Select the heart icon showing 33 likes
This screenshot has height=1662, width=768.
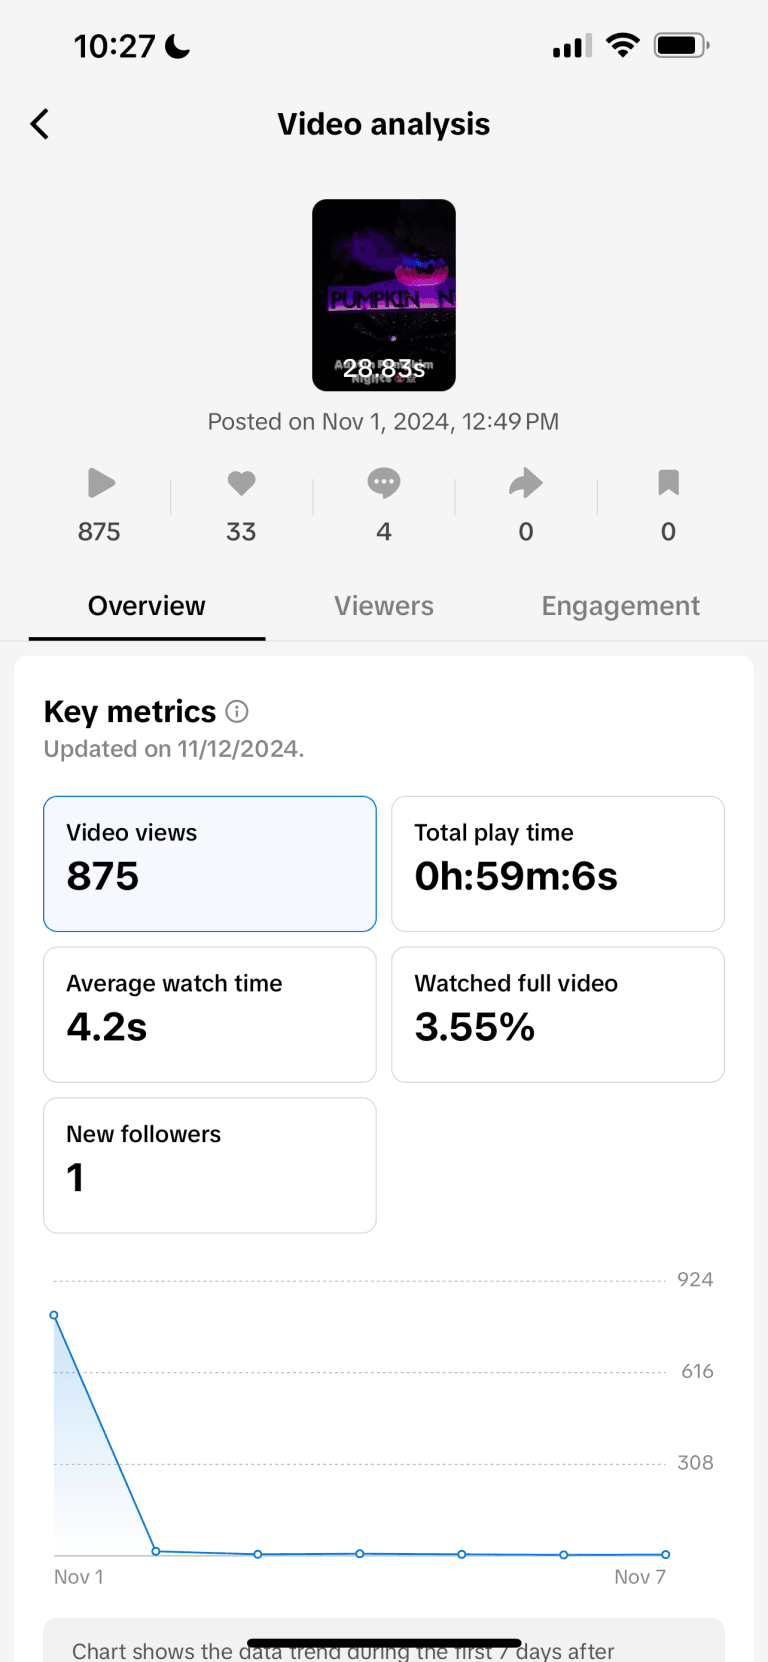click(241, 483)
